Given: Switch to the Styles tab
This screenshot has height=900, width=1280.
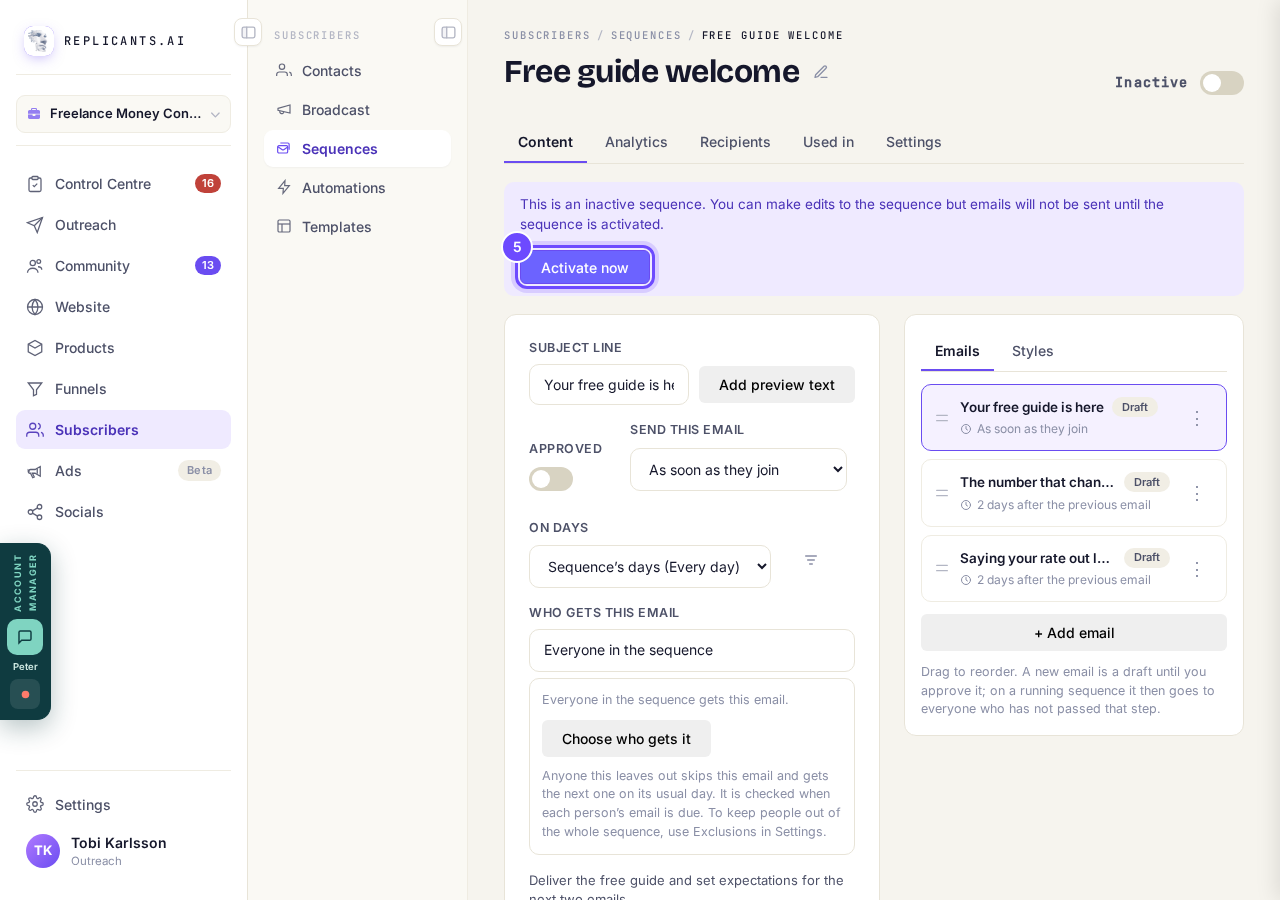Looking at the screenshot, I should coord(1033,351).
